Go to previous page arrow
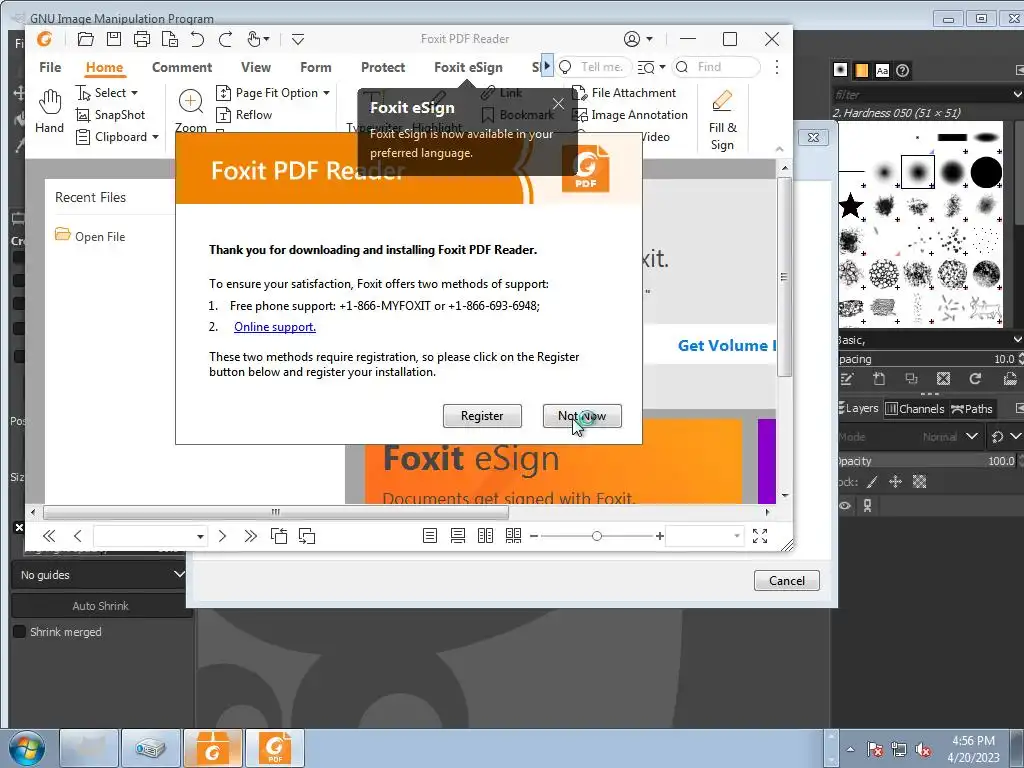The width and height of the screenshot is (1024, 768). point(78,536)
